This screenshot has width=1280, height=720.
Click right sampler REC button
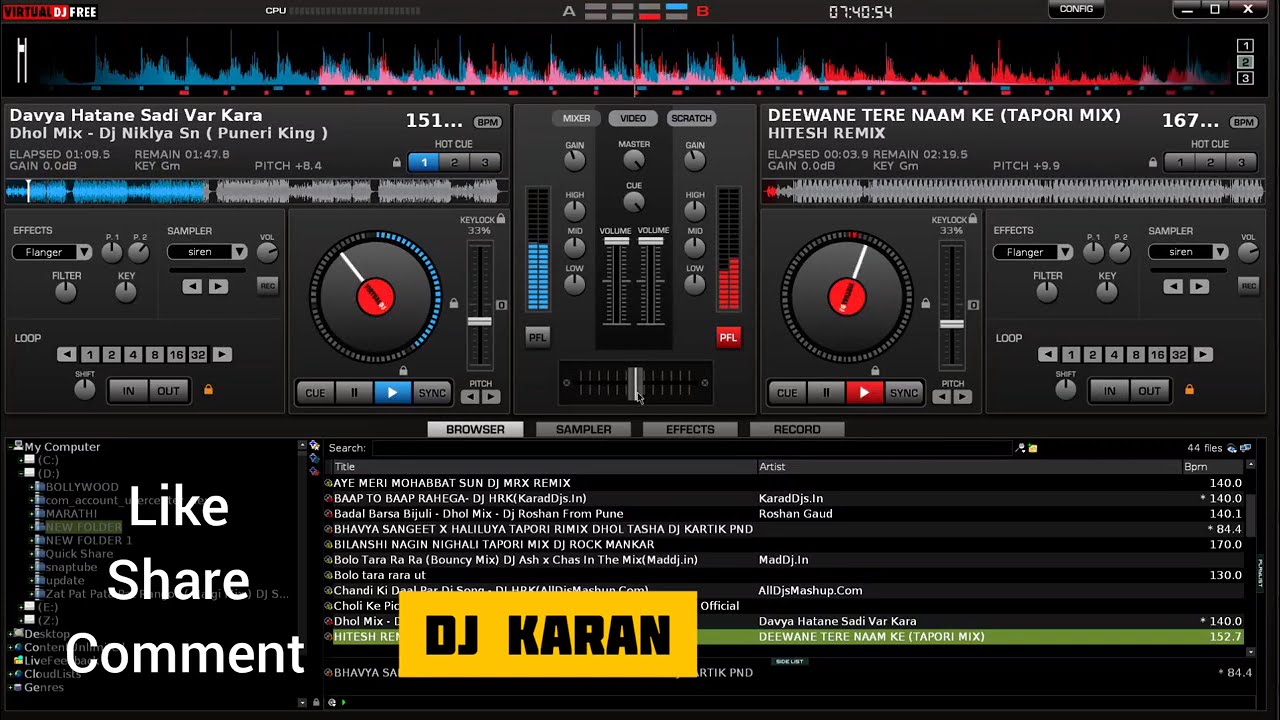[x=1248, y=286]
